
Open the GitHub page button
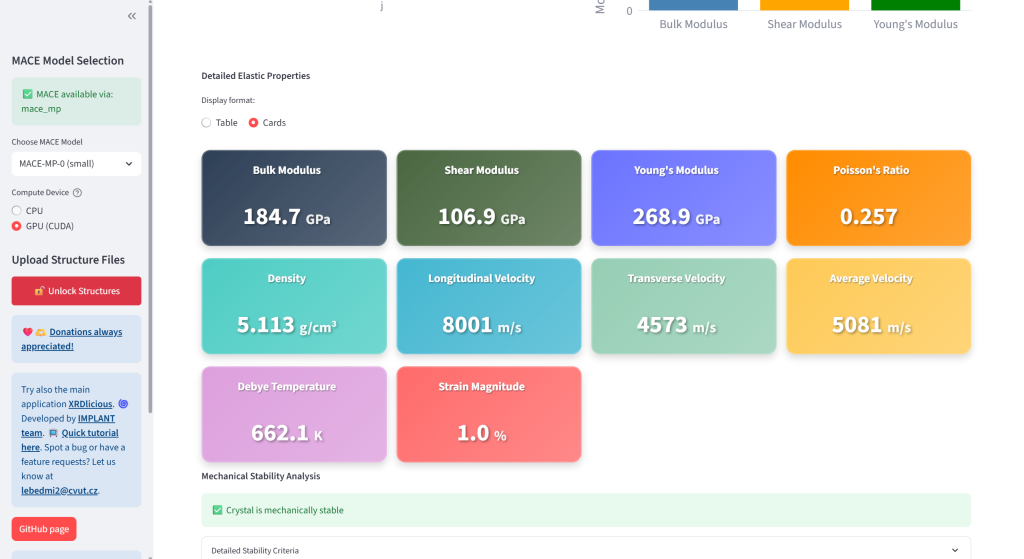click(x=44, y=529)
